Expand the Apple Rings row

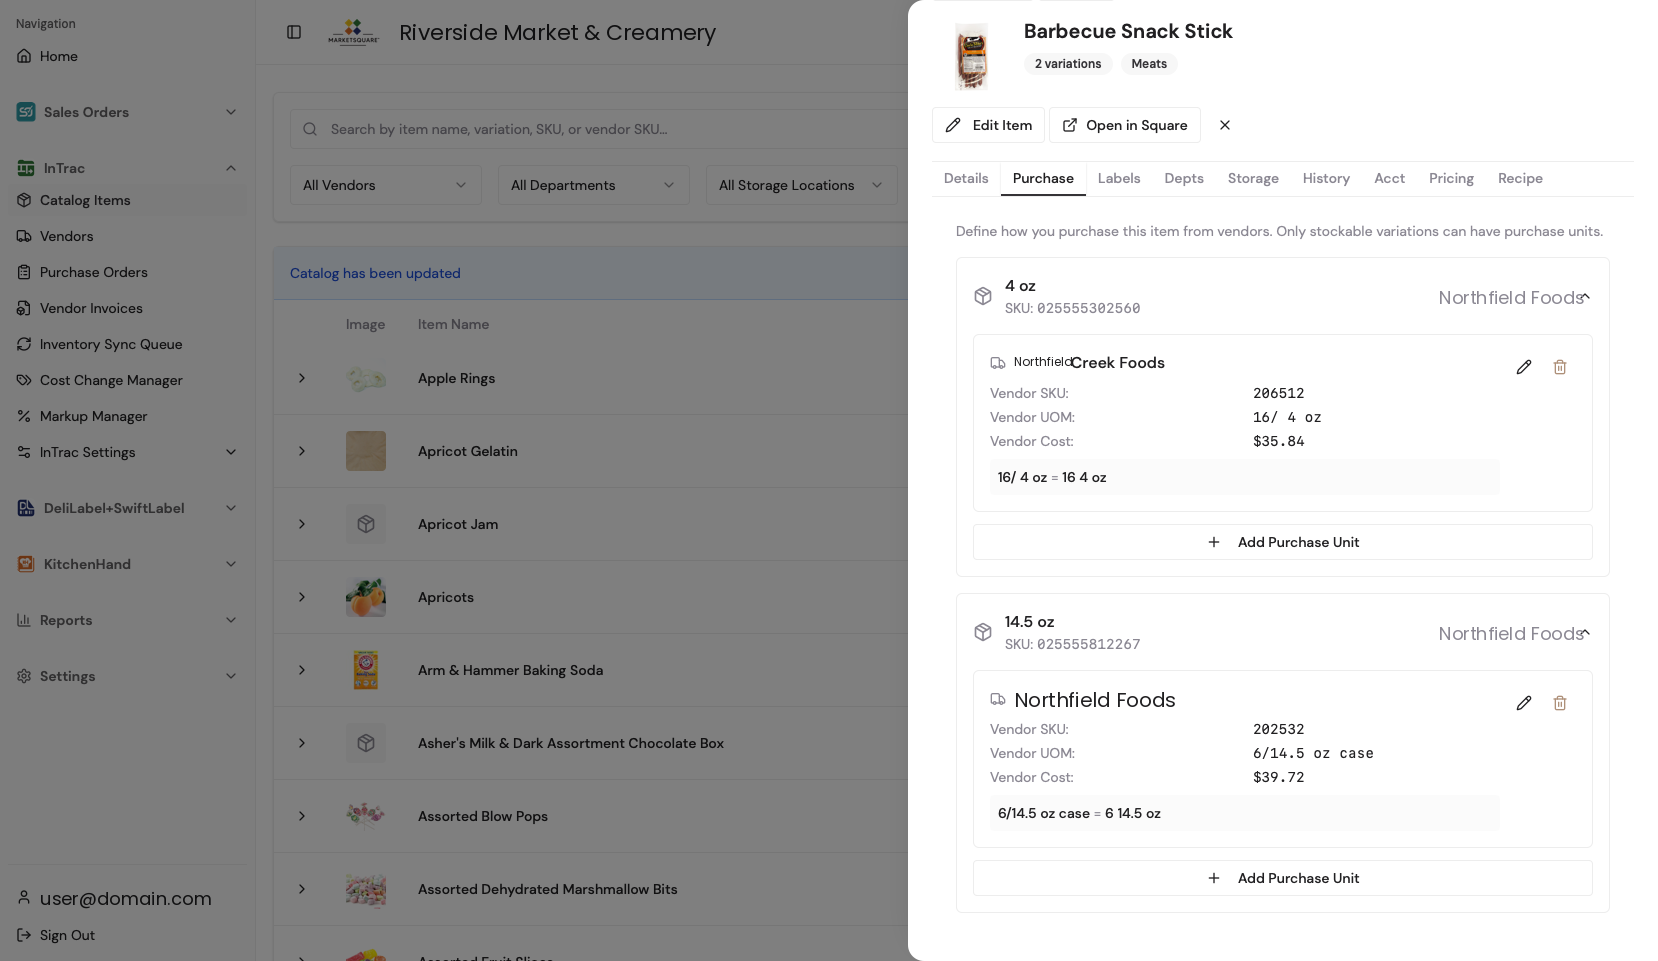pos(302,378)
